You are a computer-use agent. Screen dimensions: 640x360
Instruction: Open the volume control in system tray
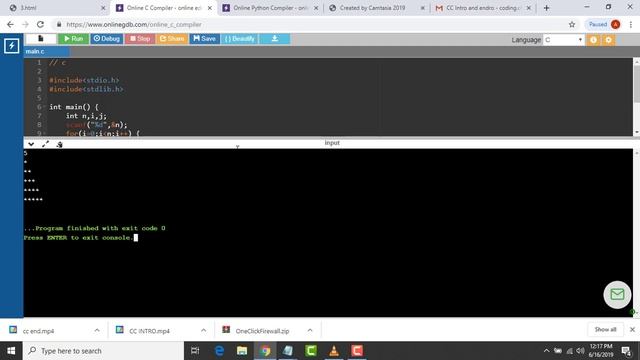tap(580, 351)
